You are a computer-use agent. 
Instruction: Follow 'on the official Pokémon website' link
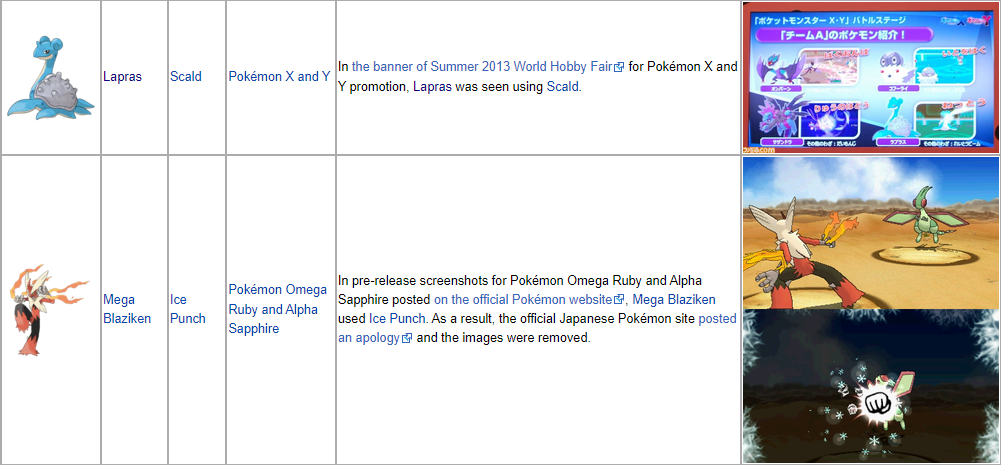pyautogui.click(x=522, y=299)
